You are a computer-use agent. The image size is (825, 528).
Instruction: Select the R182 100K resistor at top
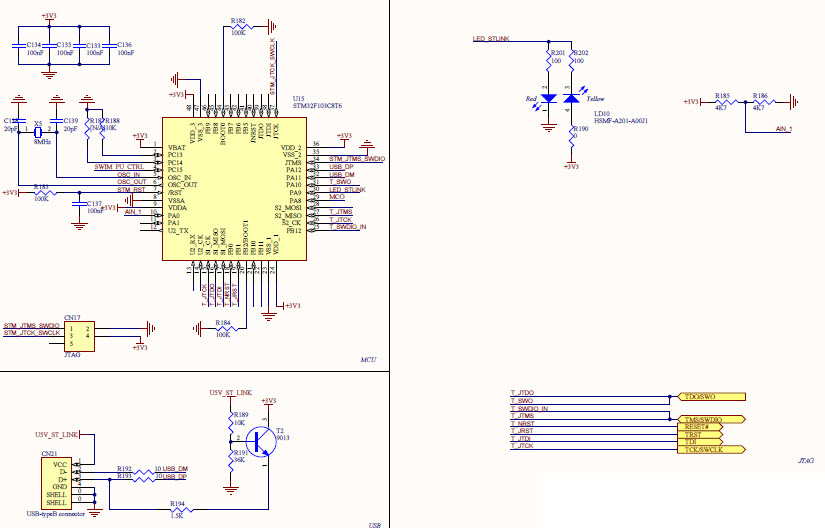click(x=239, y=26)
